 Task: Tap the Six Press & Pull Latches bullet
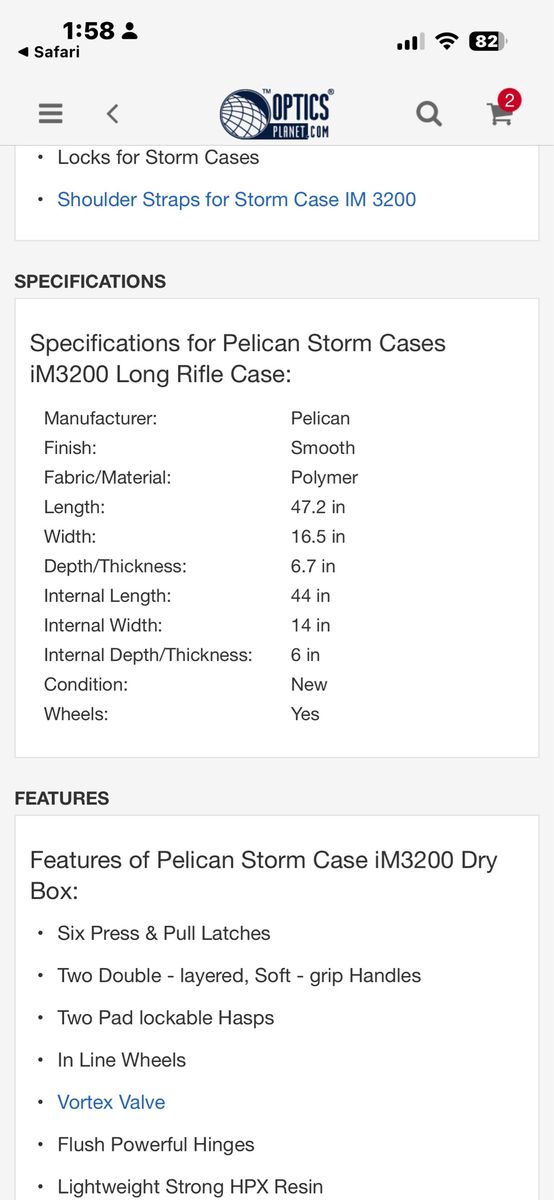[x=164, y=933]
